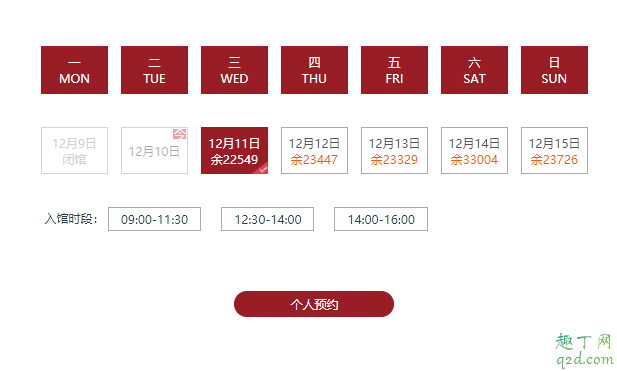The width and height of the screenshot is (617, 371).
Task: Select the FRI weekday header
Action: click(x=394, y=70)
